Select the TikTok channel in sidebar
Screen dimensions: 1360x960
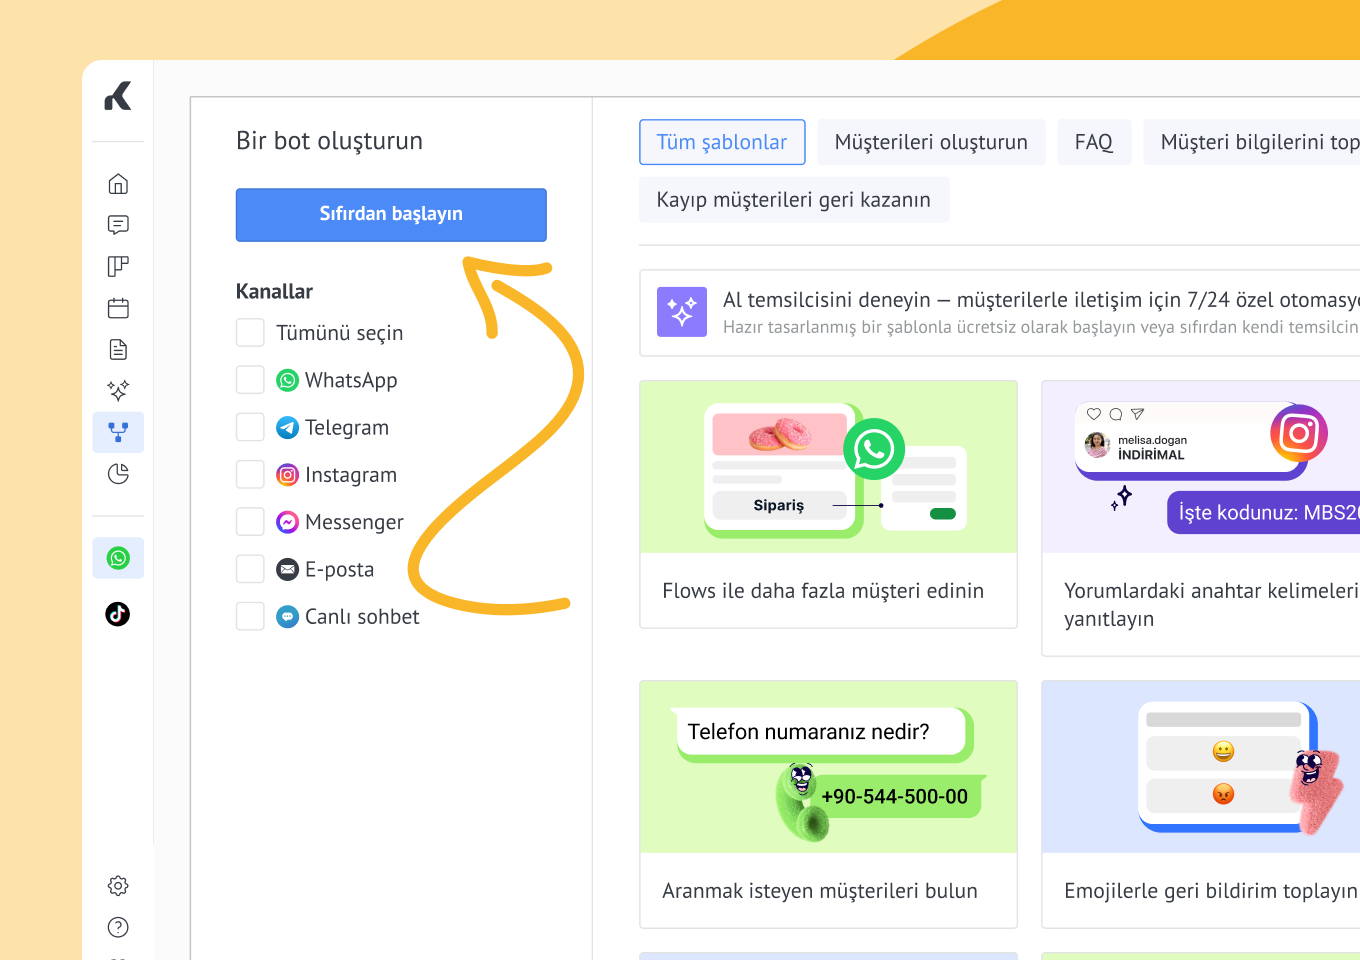(118, 614)
